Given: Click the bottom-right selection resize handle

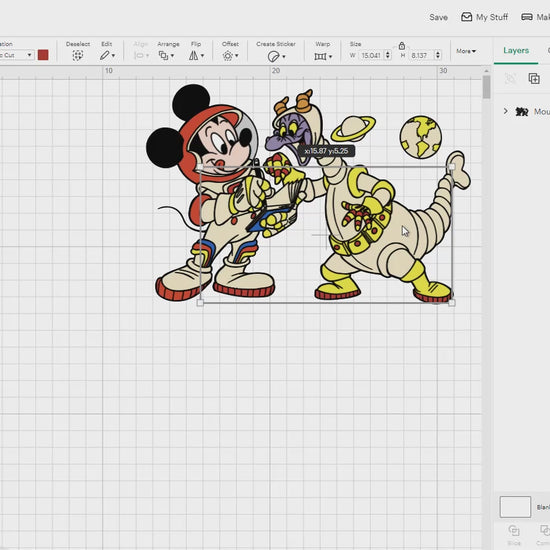Looking at the screenshot, I should pyautogui.click(x=452, y=303).
